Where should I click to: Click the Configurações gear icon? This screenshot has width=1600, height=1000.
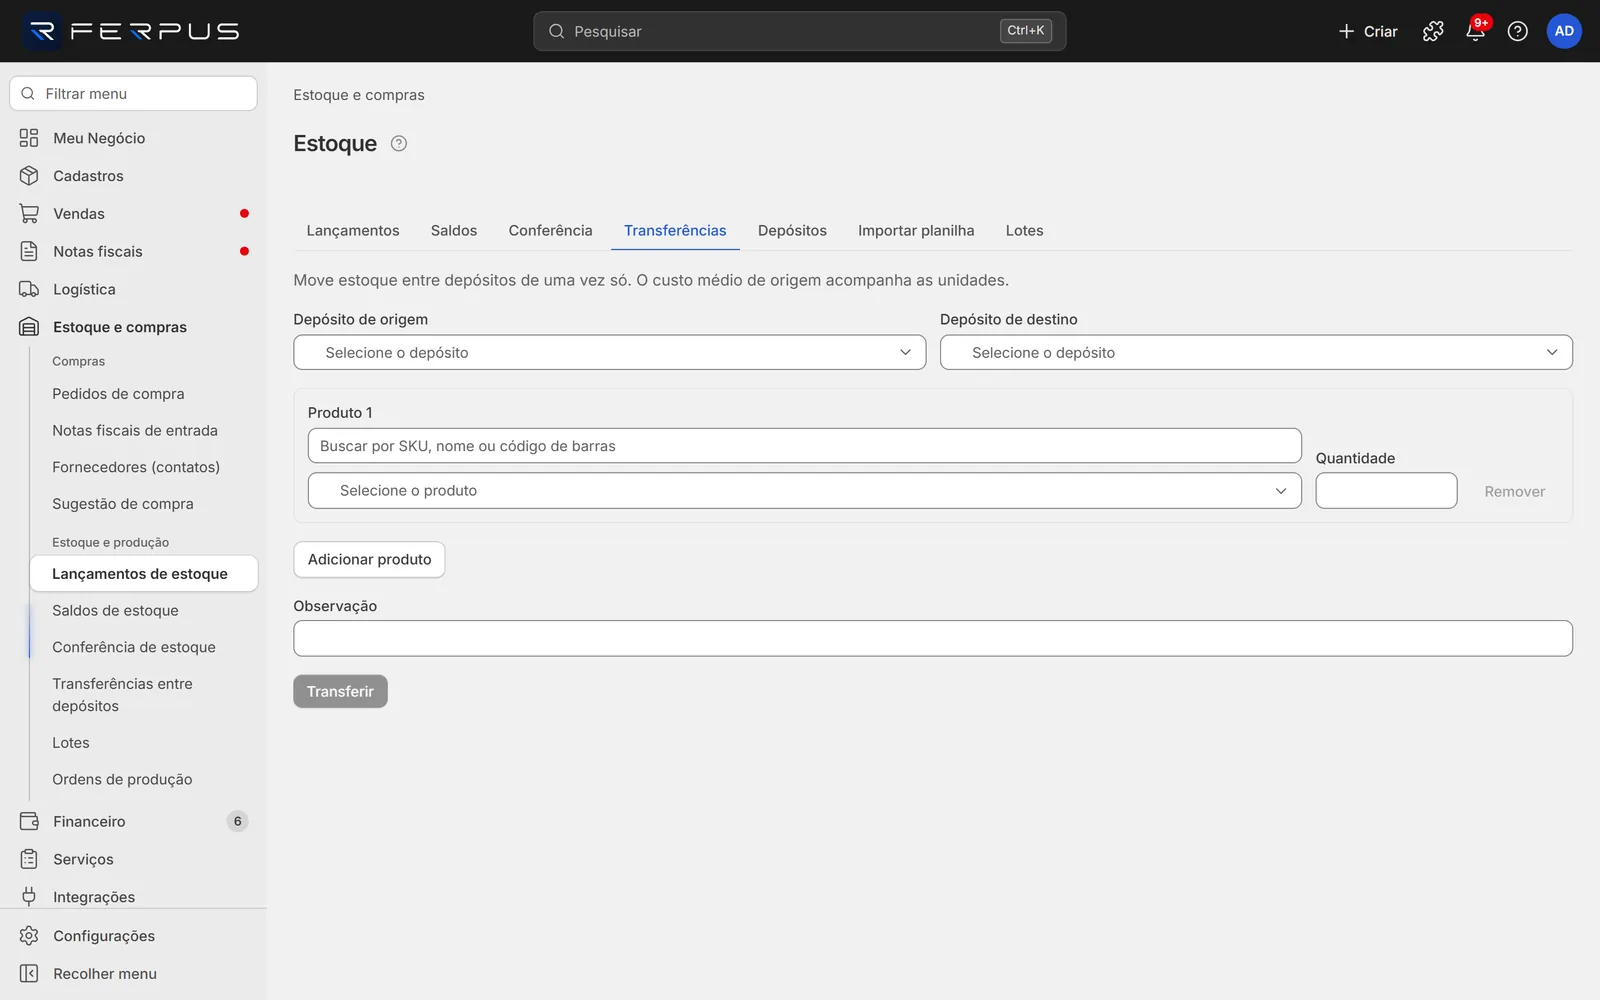click(x=29, y=936)
